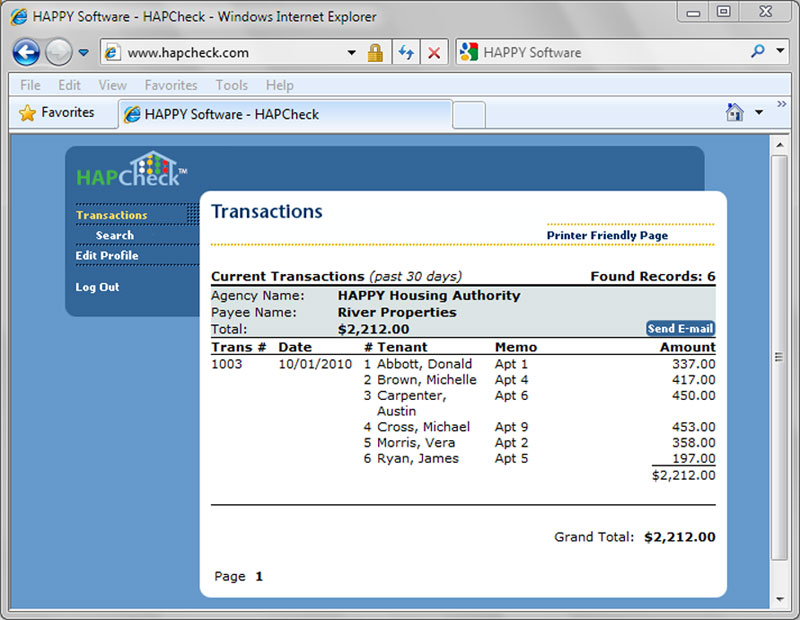Screen dimensions: 800x620
Task: Click page number 1 link
Action: coord(259,577)
